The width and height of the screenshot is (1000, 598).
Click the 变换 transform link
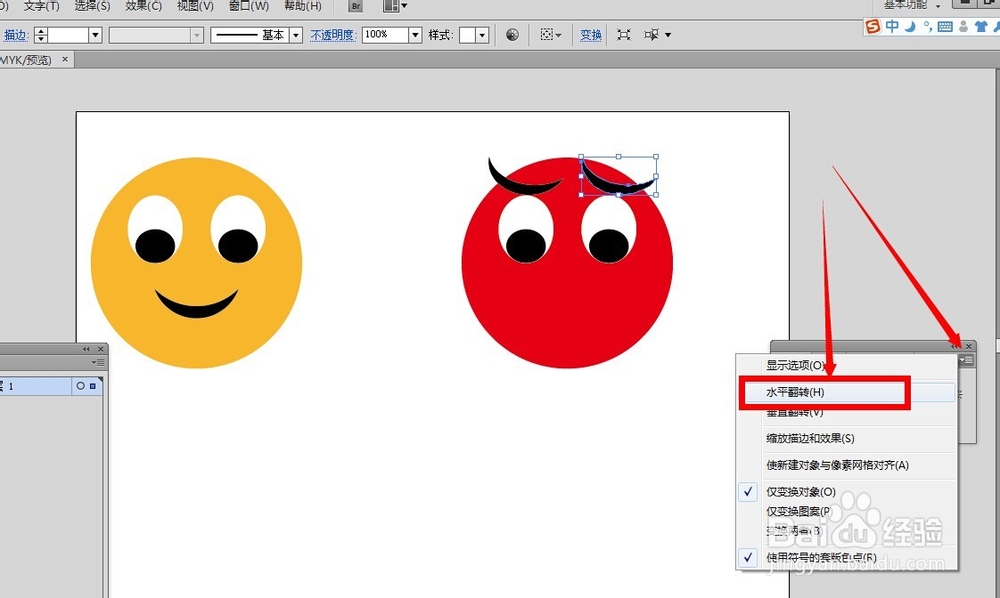point(591,35)
